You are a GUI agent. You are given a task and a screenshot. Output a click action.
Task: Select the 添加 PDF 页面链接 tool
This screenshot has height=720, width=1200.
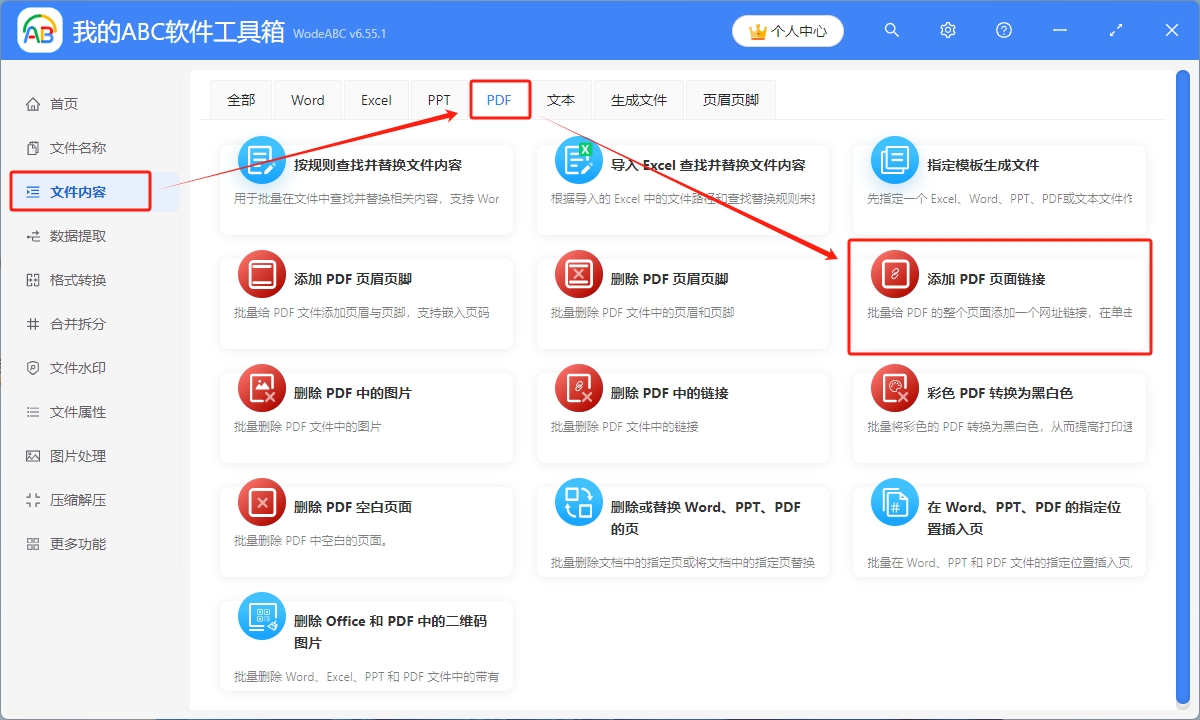pos(999,297)
